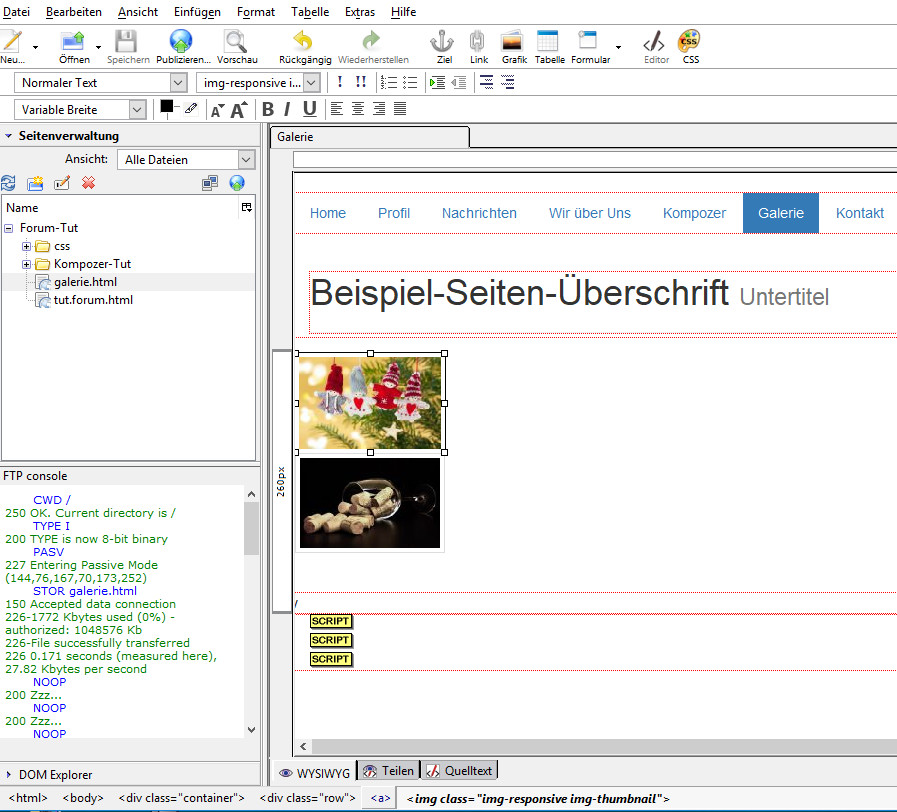
Task: Click the Rückgängig undo button
Action: pyautogui.click(x=302, y=42)
